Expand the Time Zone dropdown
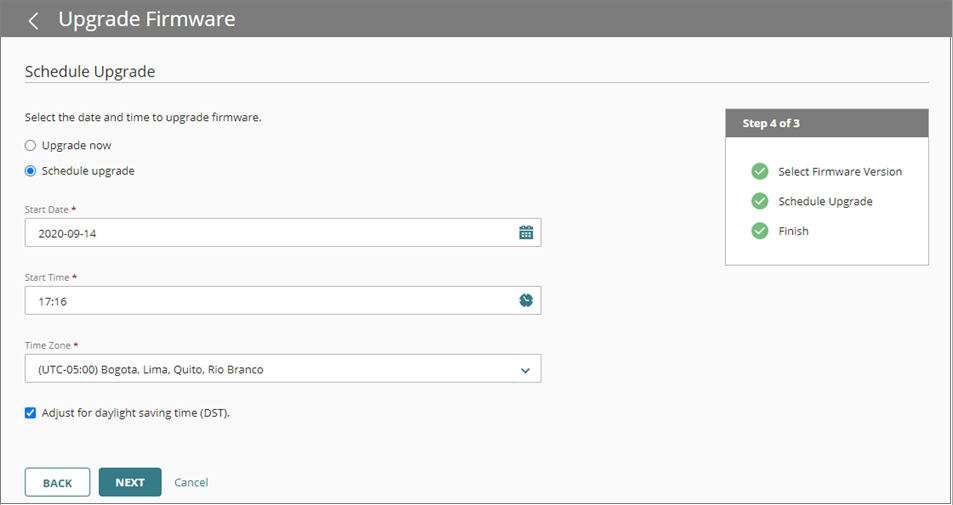The image size is (953, 505). pyautogui.click(x=283, y=369)
